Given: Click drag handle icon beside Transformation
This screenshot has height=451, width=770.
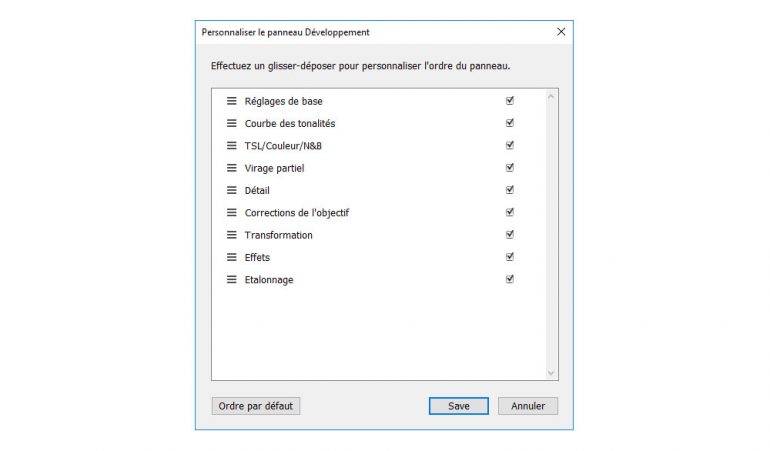Looking at the screenshot, I should point(231,235).
